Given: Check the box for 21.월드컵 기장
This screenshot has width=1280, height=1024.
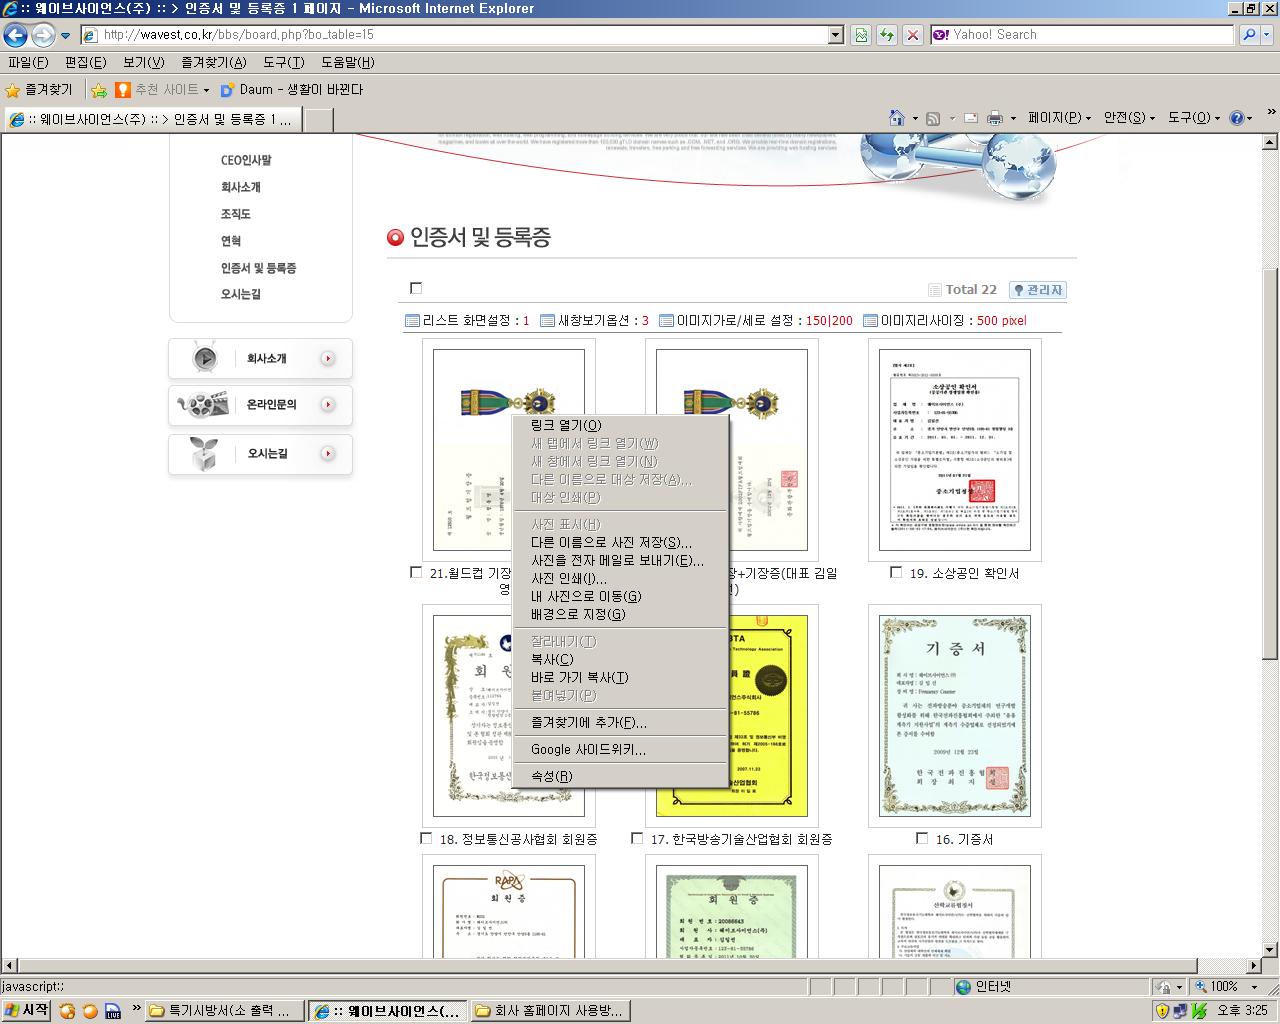Looking at the screenshot, I should tap(416, 573).
